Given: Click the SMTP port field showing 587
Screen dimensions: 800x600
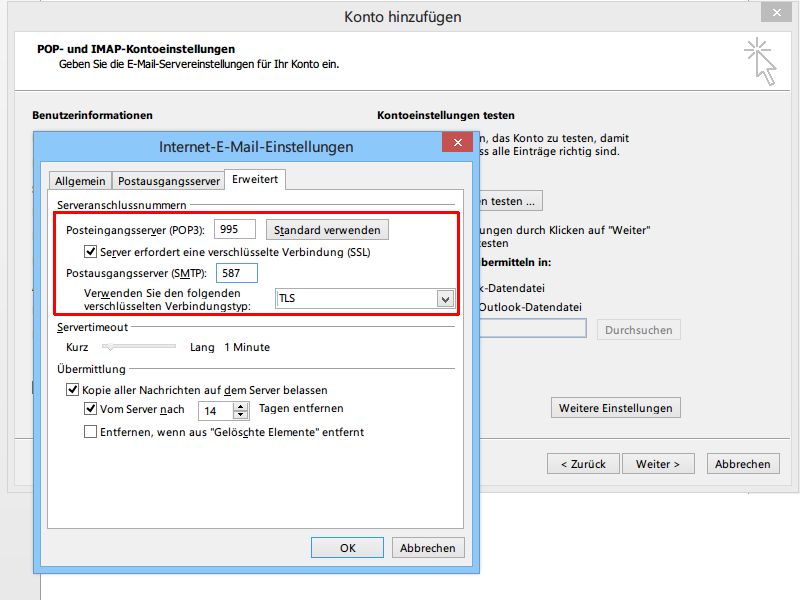Looking at the screenshot, I should [237, 273].
